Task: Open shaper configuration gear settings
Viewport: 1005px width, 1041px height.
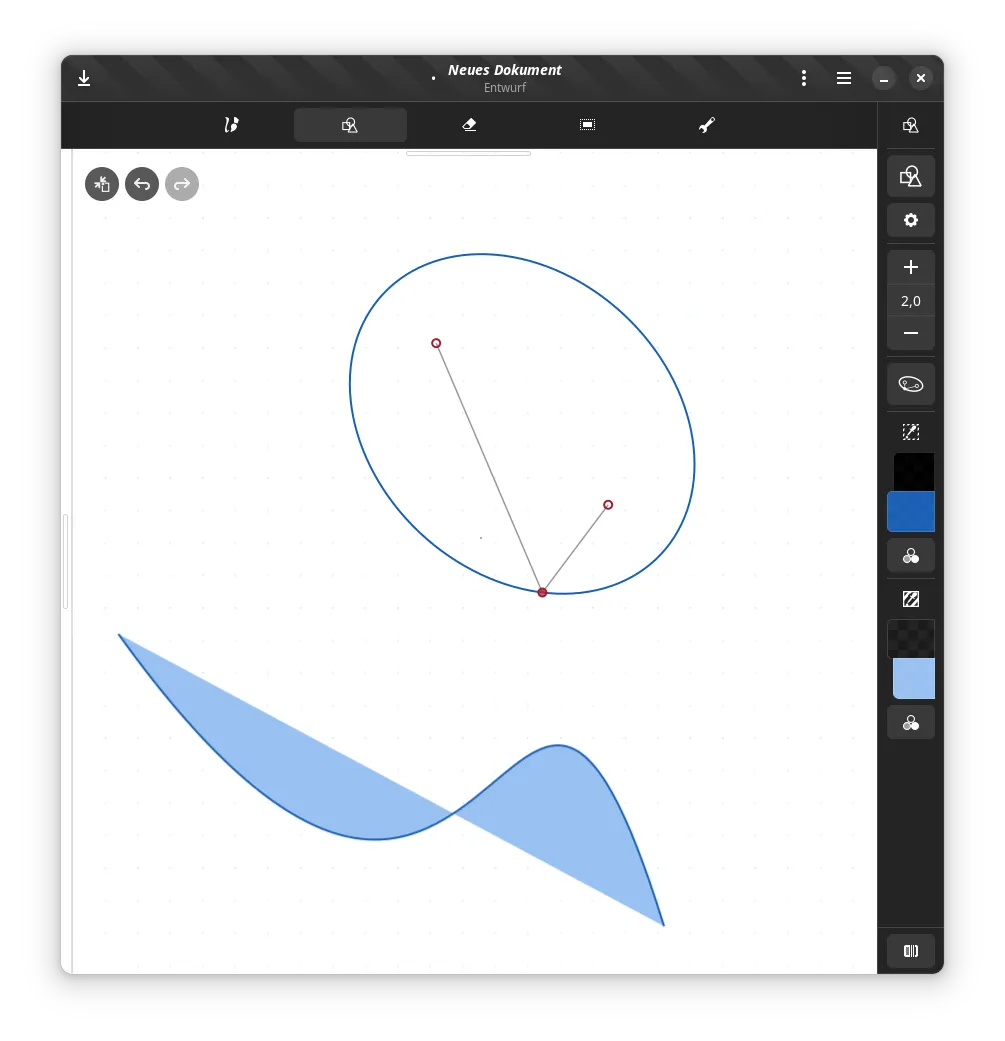Action: (911, 220)
